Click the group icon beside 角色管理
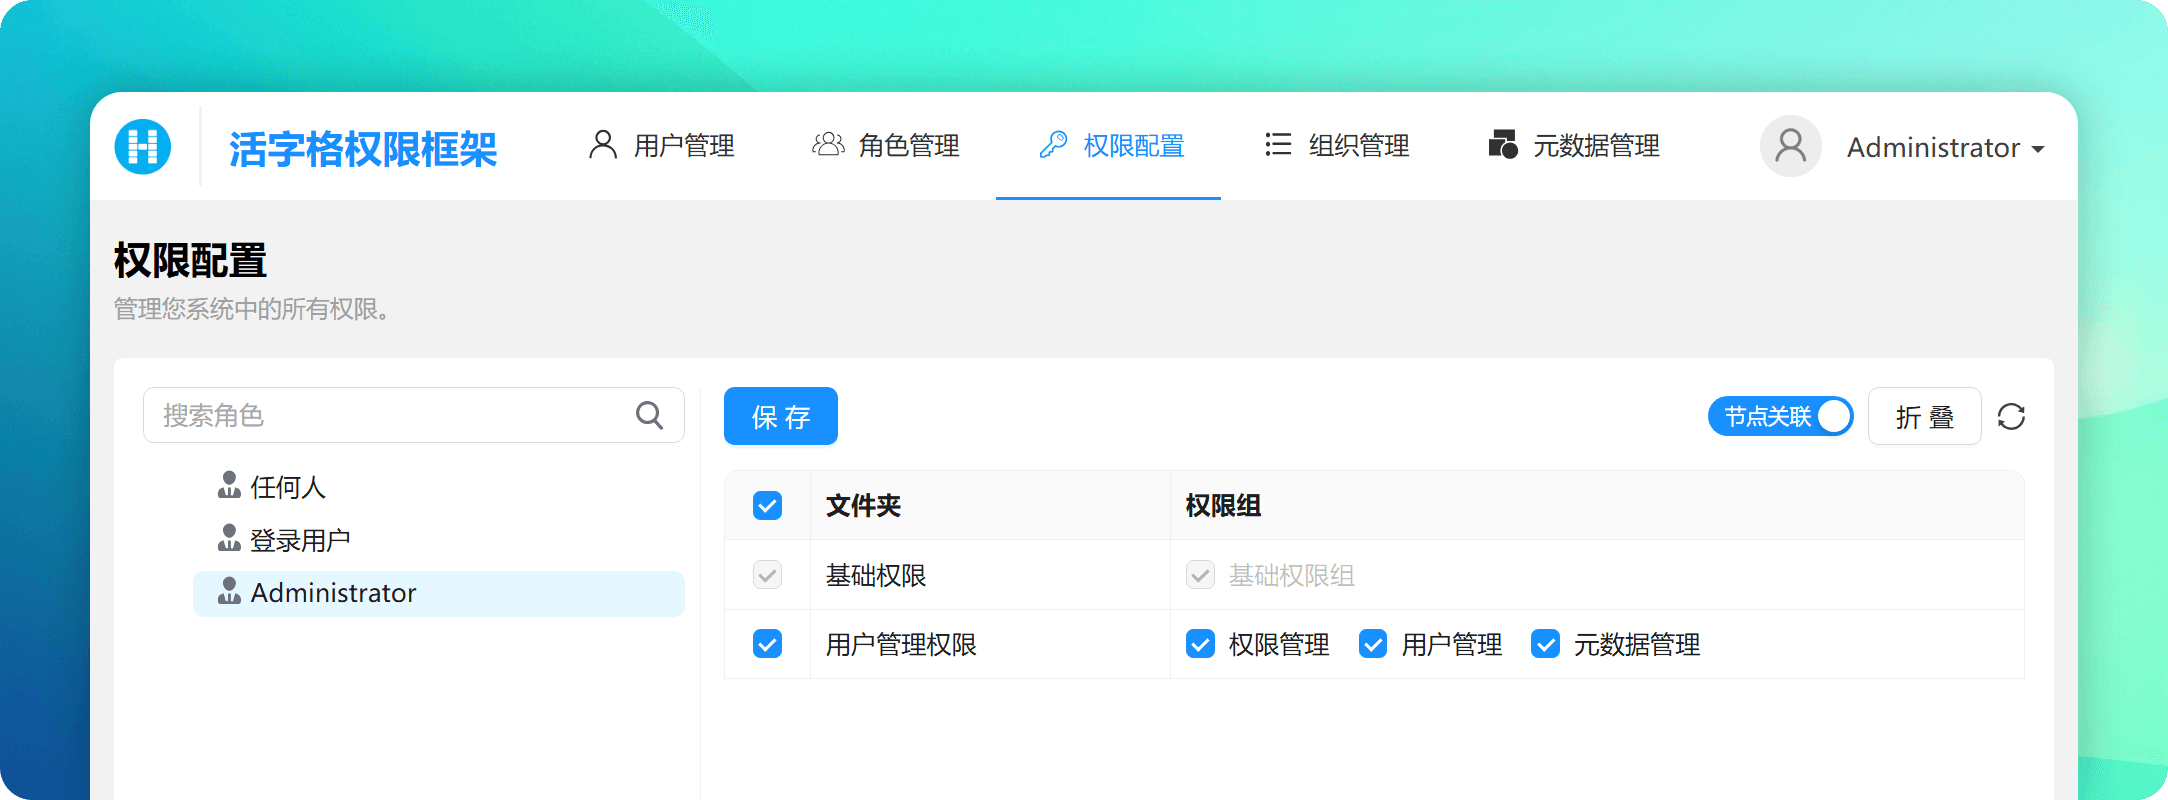 pos(828,145)
